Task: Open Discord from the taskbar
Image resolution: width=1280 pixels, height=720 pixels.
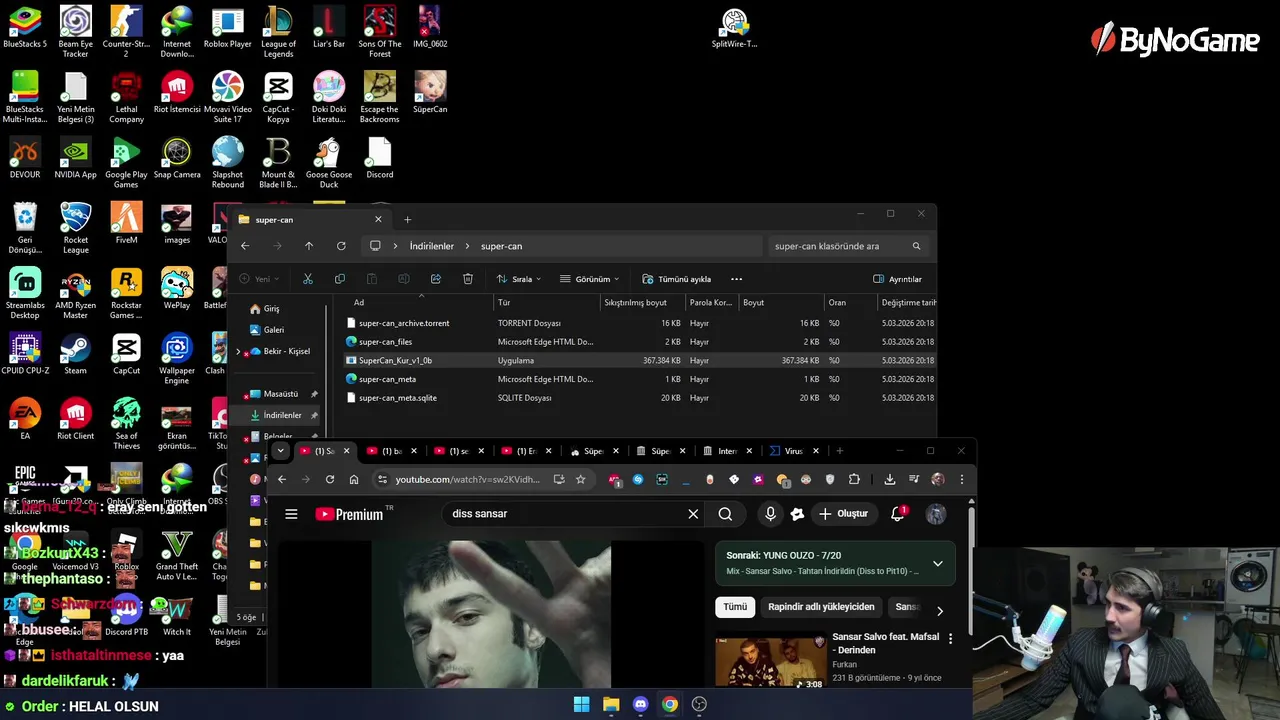Action: [640, 704]
